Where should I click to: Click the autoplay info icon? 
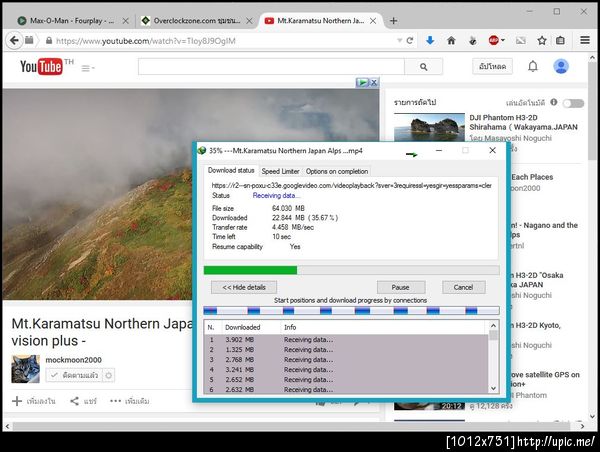pos(554,102)
